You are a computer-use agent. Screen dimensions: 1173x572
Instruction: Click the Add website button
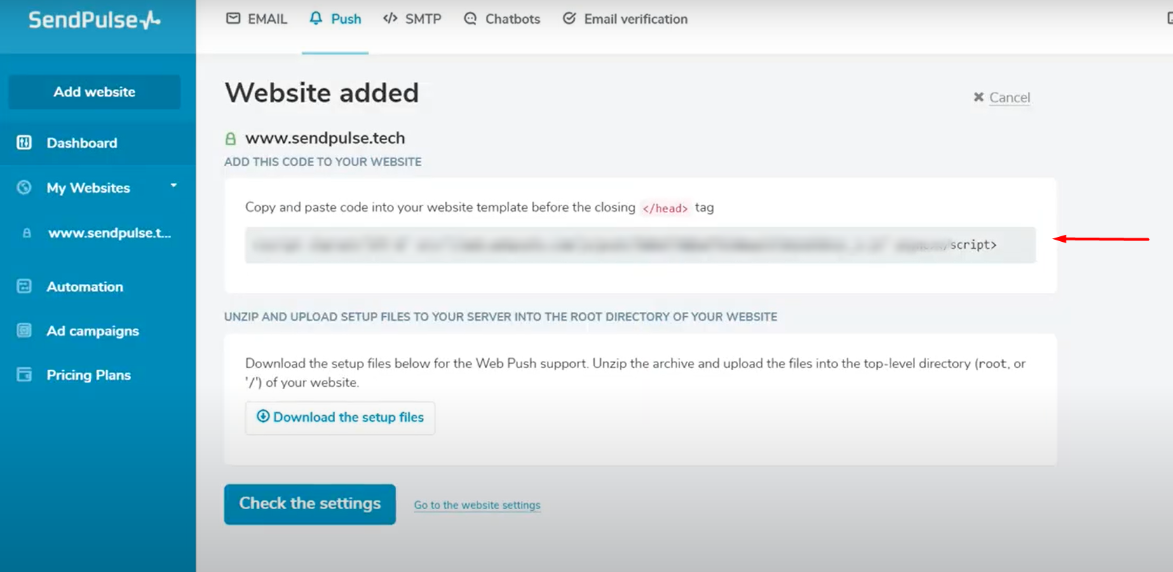[x=94, y=92]
